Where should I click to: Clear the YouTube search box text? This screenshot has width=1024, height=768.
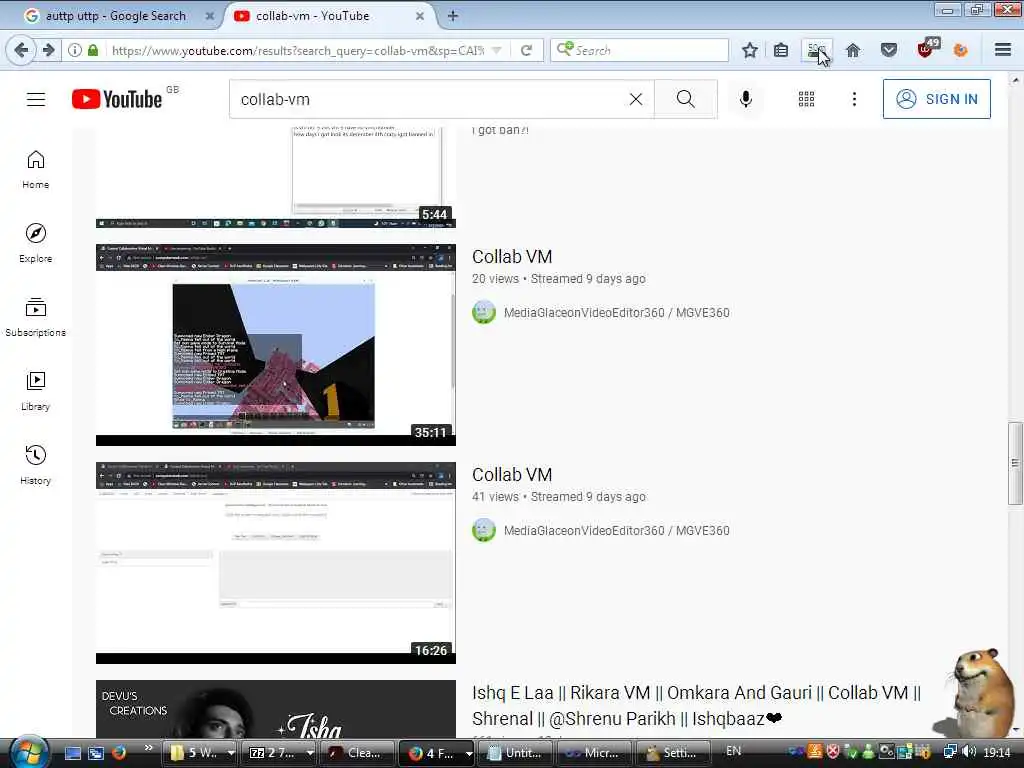(635, 99)
